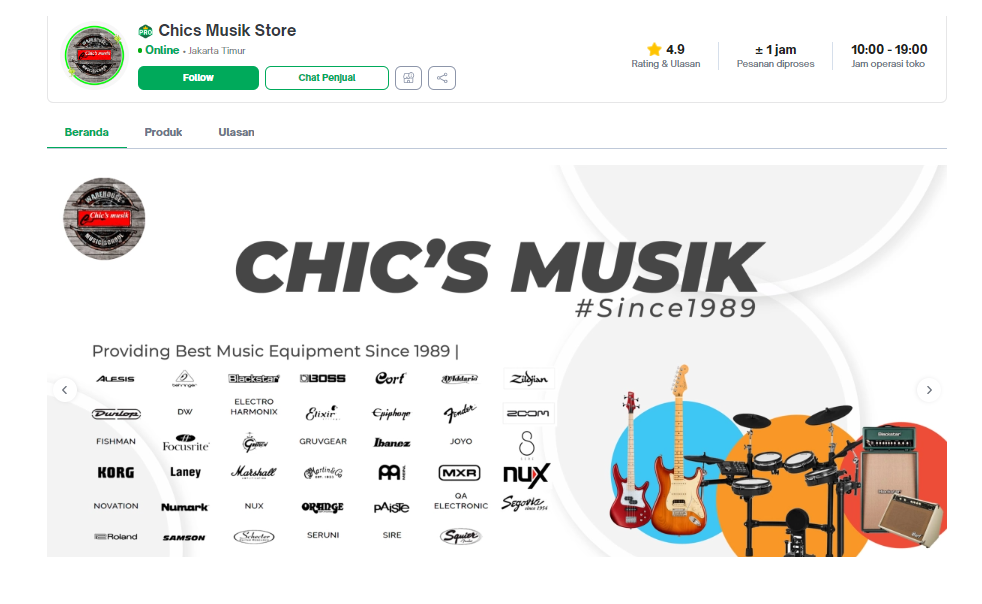Follow the Chics Musik Store

click(198, 78)
